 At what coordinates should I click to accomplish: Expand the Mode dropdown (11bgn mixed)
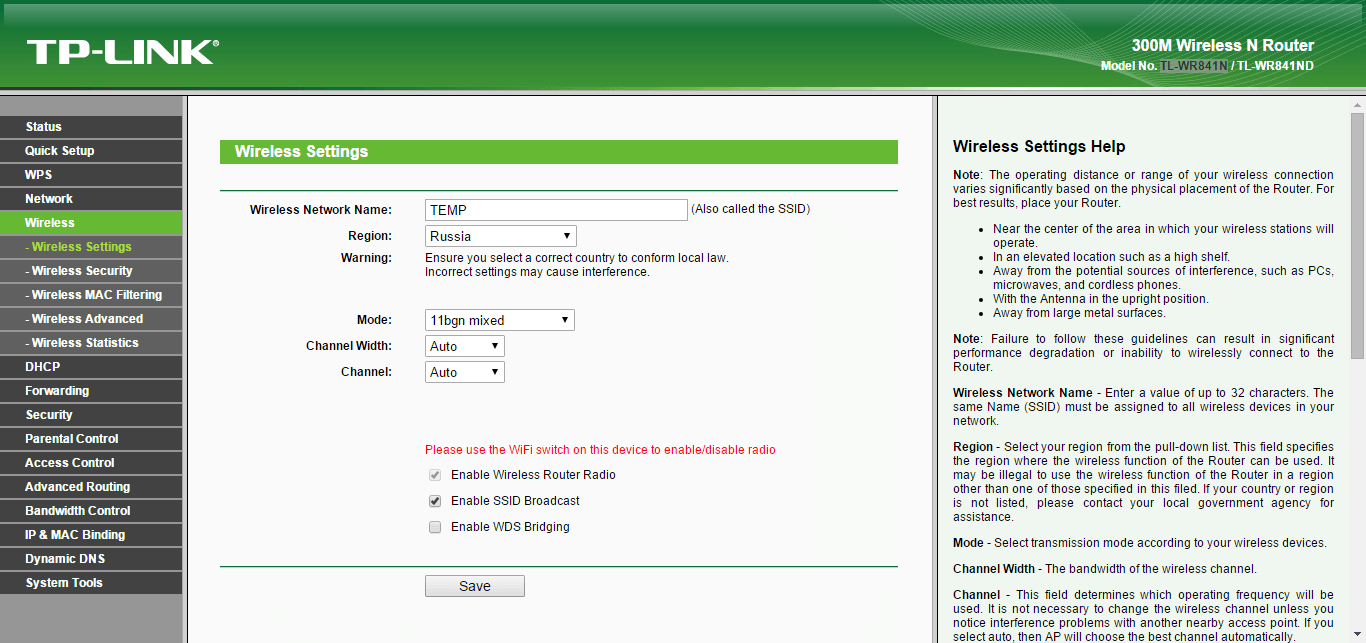click(x=499, y=321)
